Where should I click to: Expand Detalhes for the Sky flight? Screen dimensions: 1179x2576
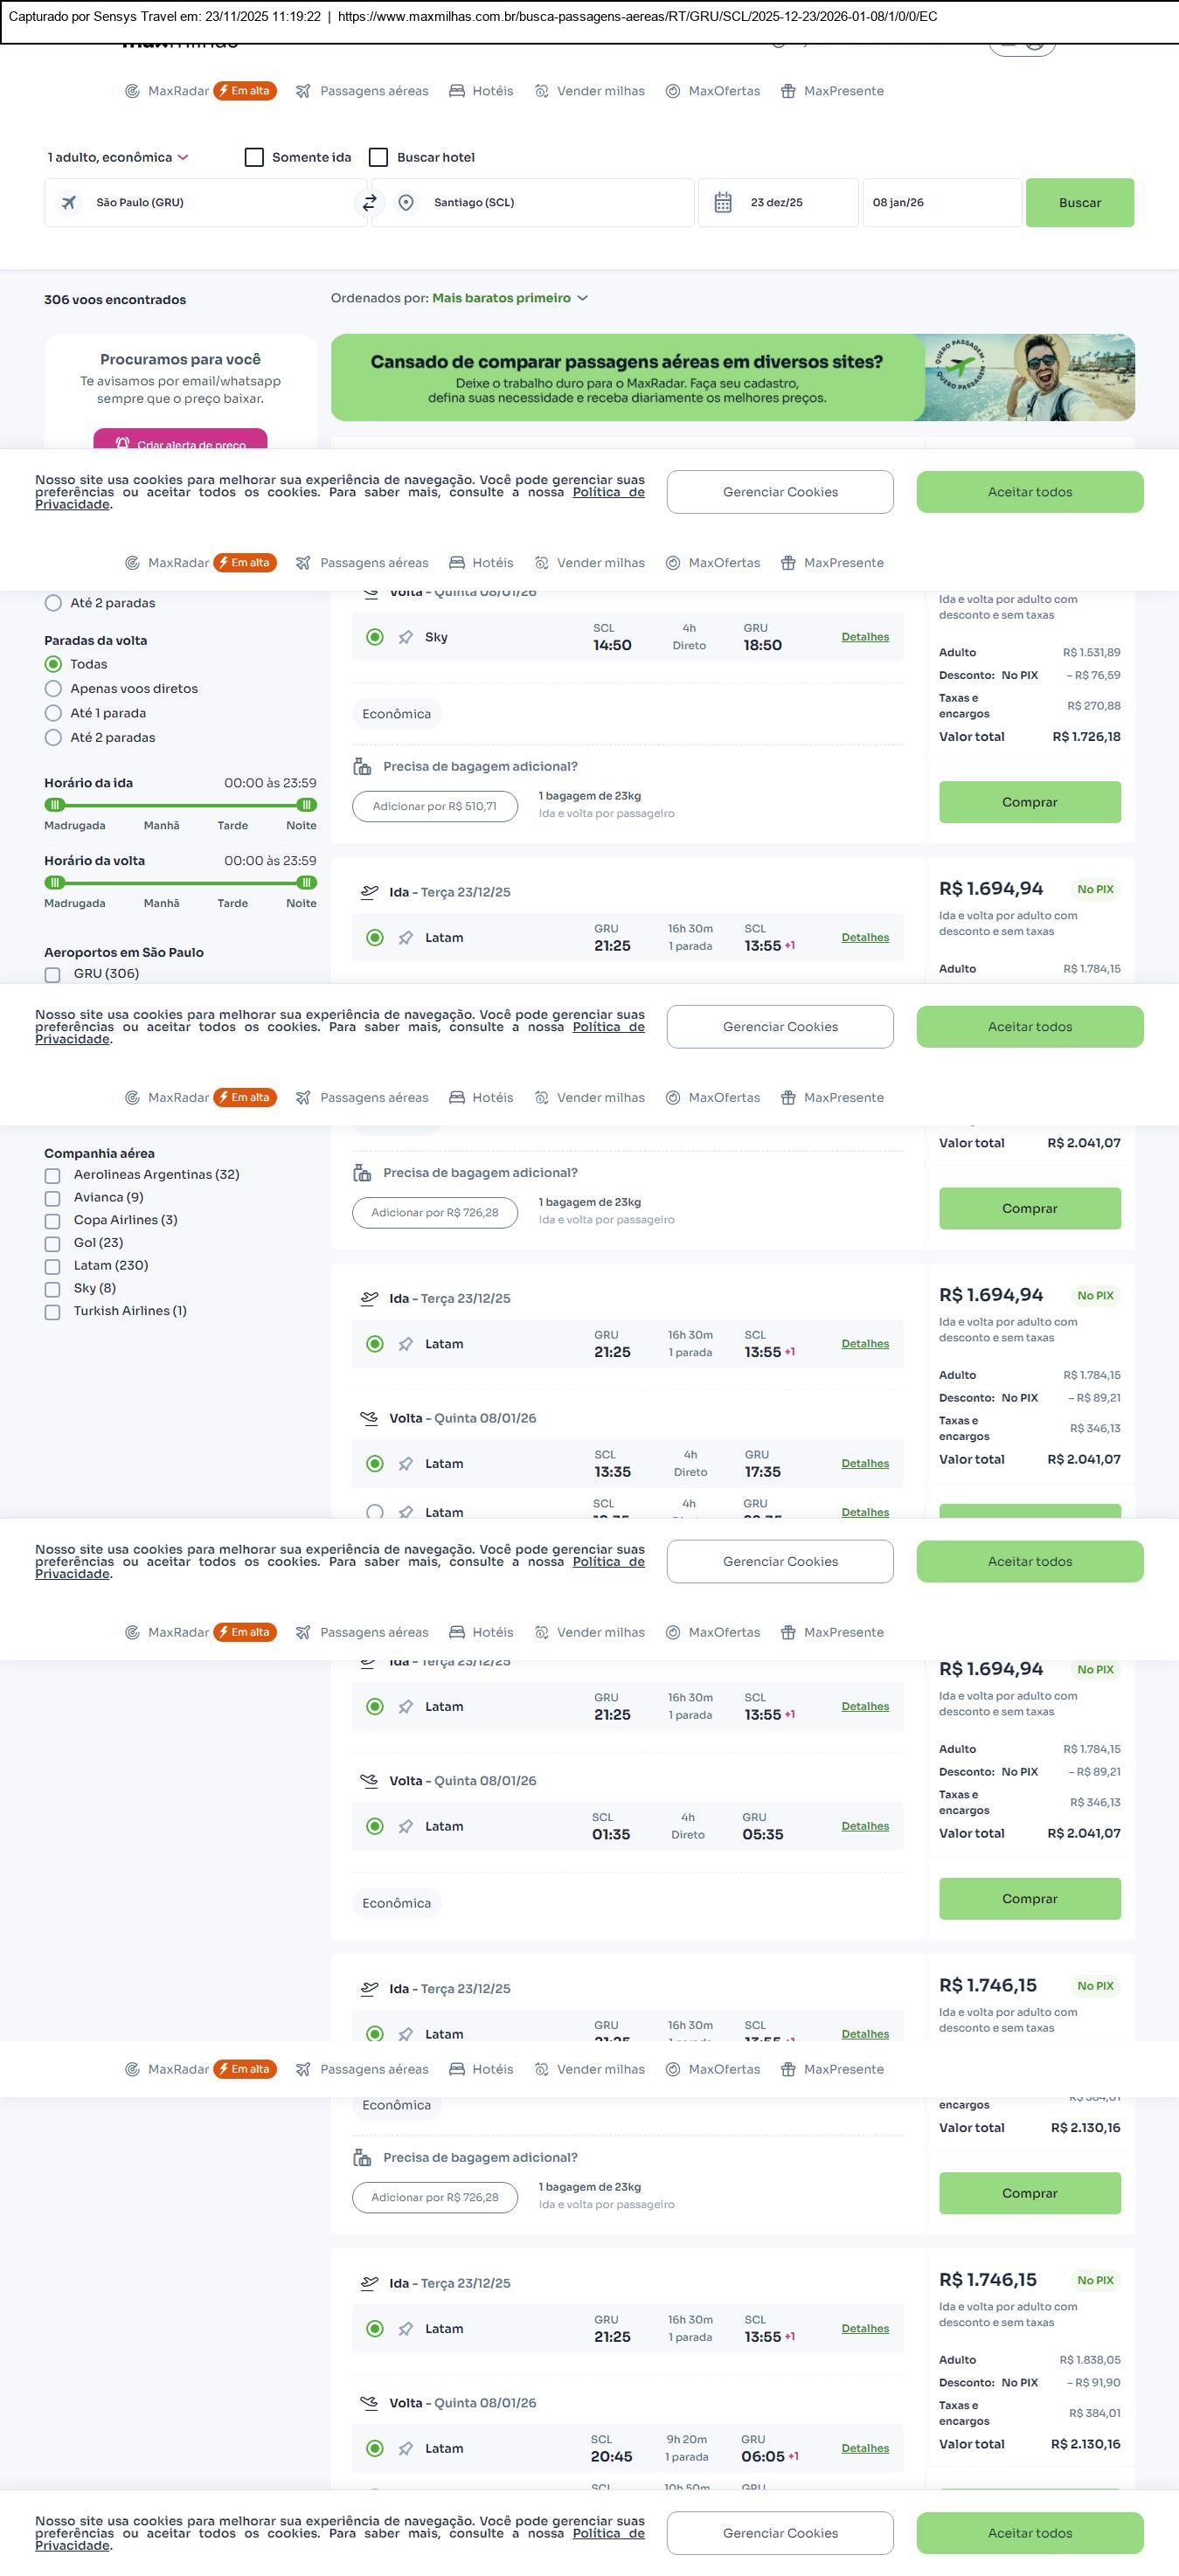pos(864,637)
